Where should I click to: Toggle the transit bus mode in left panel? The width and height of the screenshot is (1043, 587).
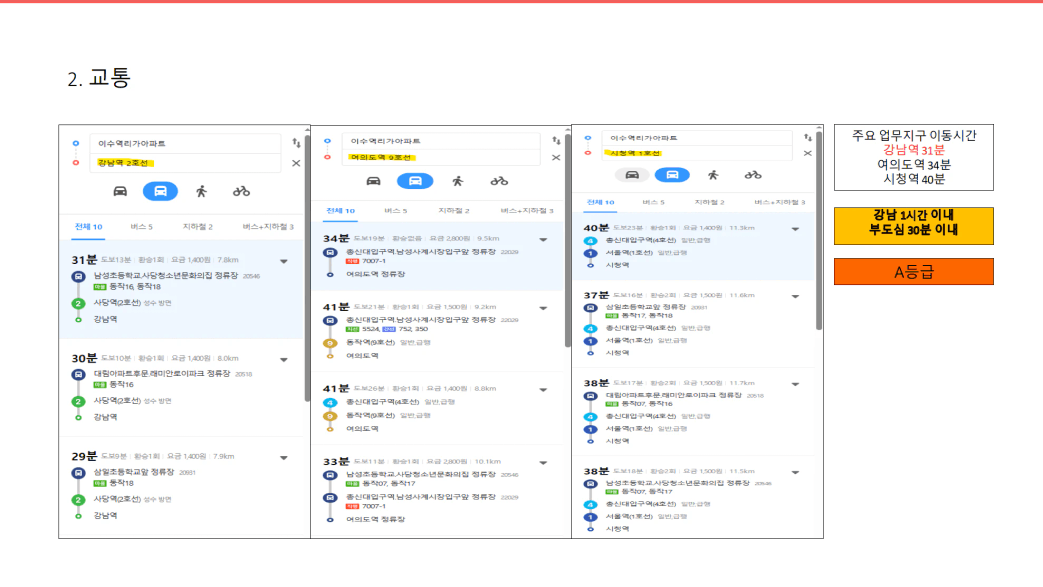160,192
